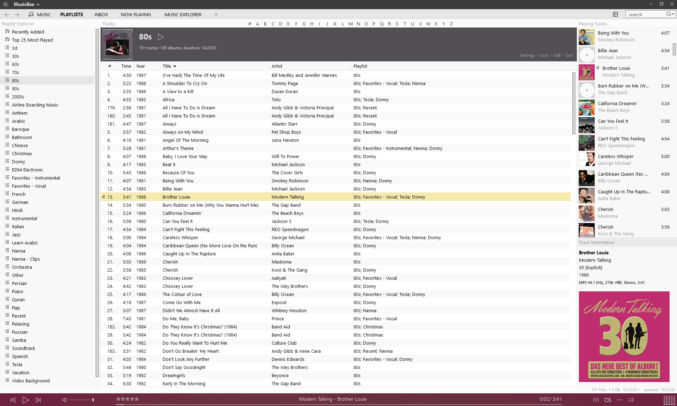Image resolution: width=677 pixels, height=406 pixels.
Task: Open the MusicBee application dropdown menu
Action: point(26,4)
